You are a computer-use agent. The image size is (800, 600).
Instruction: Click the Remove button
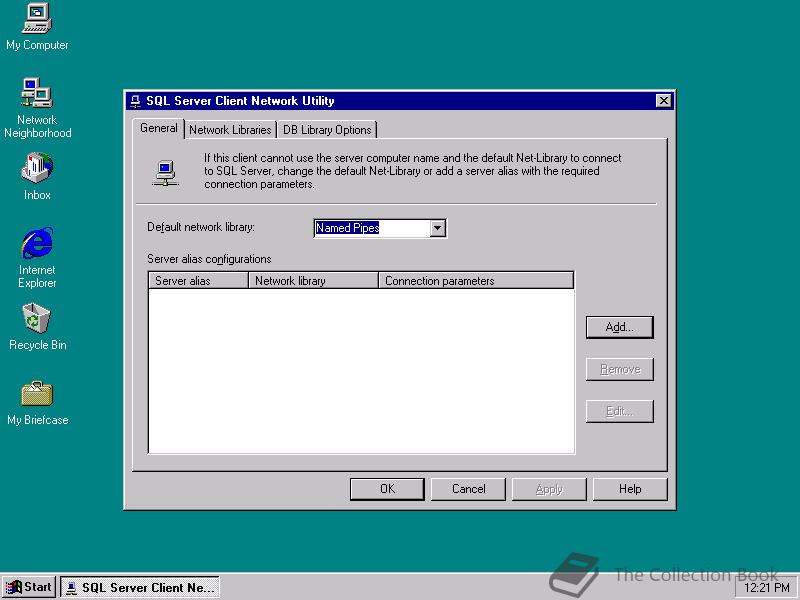pos(619,369)
